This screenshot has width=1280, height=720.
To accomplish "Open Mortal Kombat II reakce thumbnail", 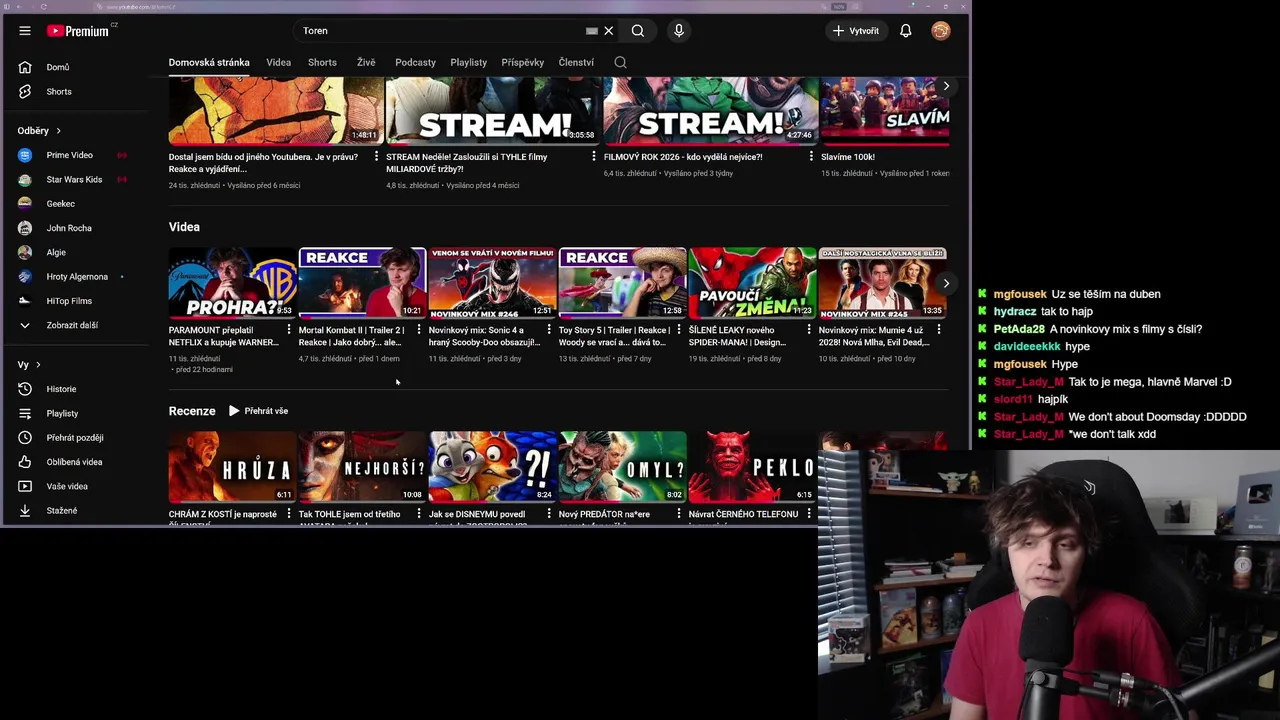I will coord(362,283).
